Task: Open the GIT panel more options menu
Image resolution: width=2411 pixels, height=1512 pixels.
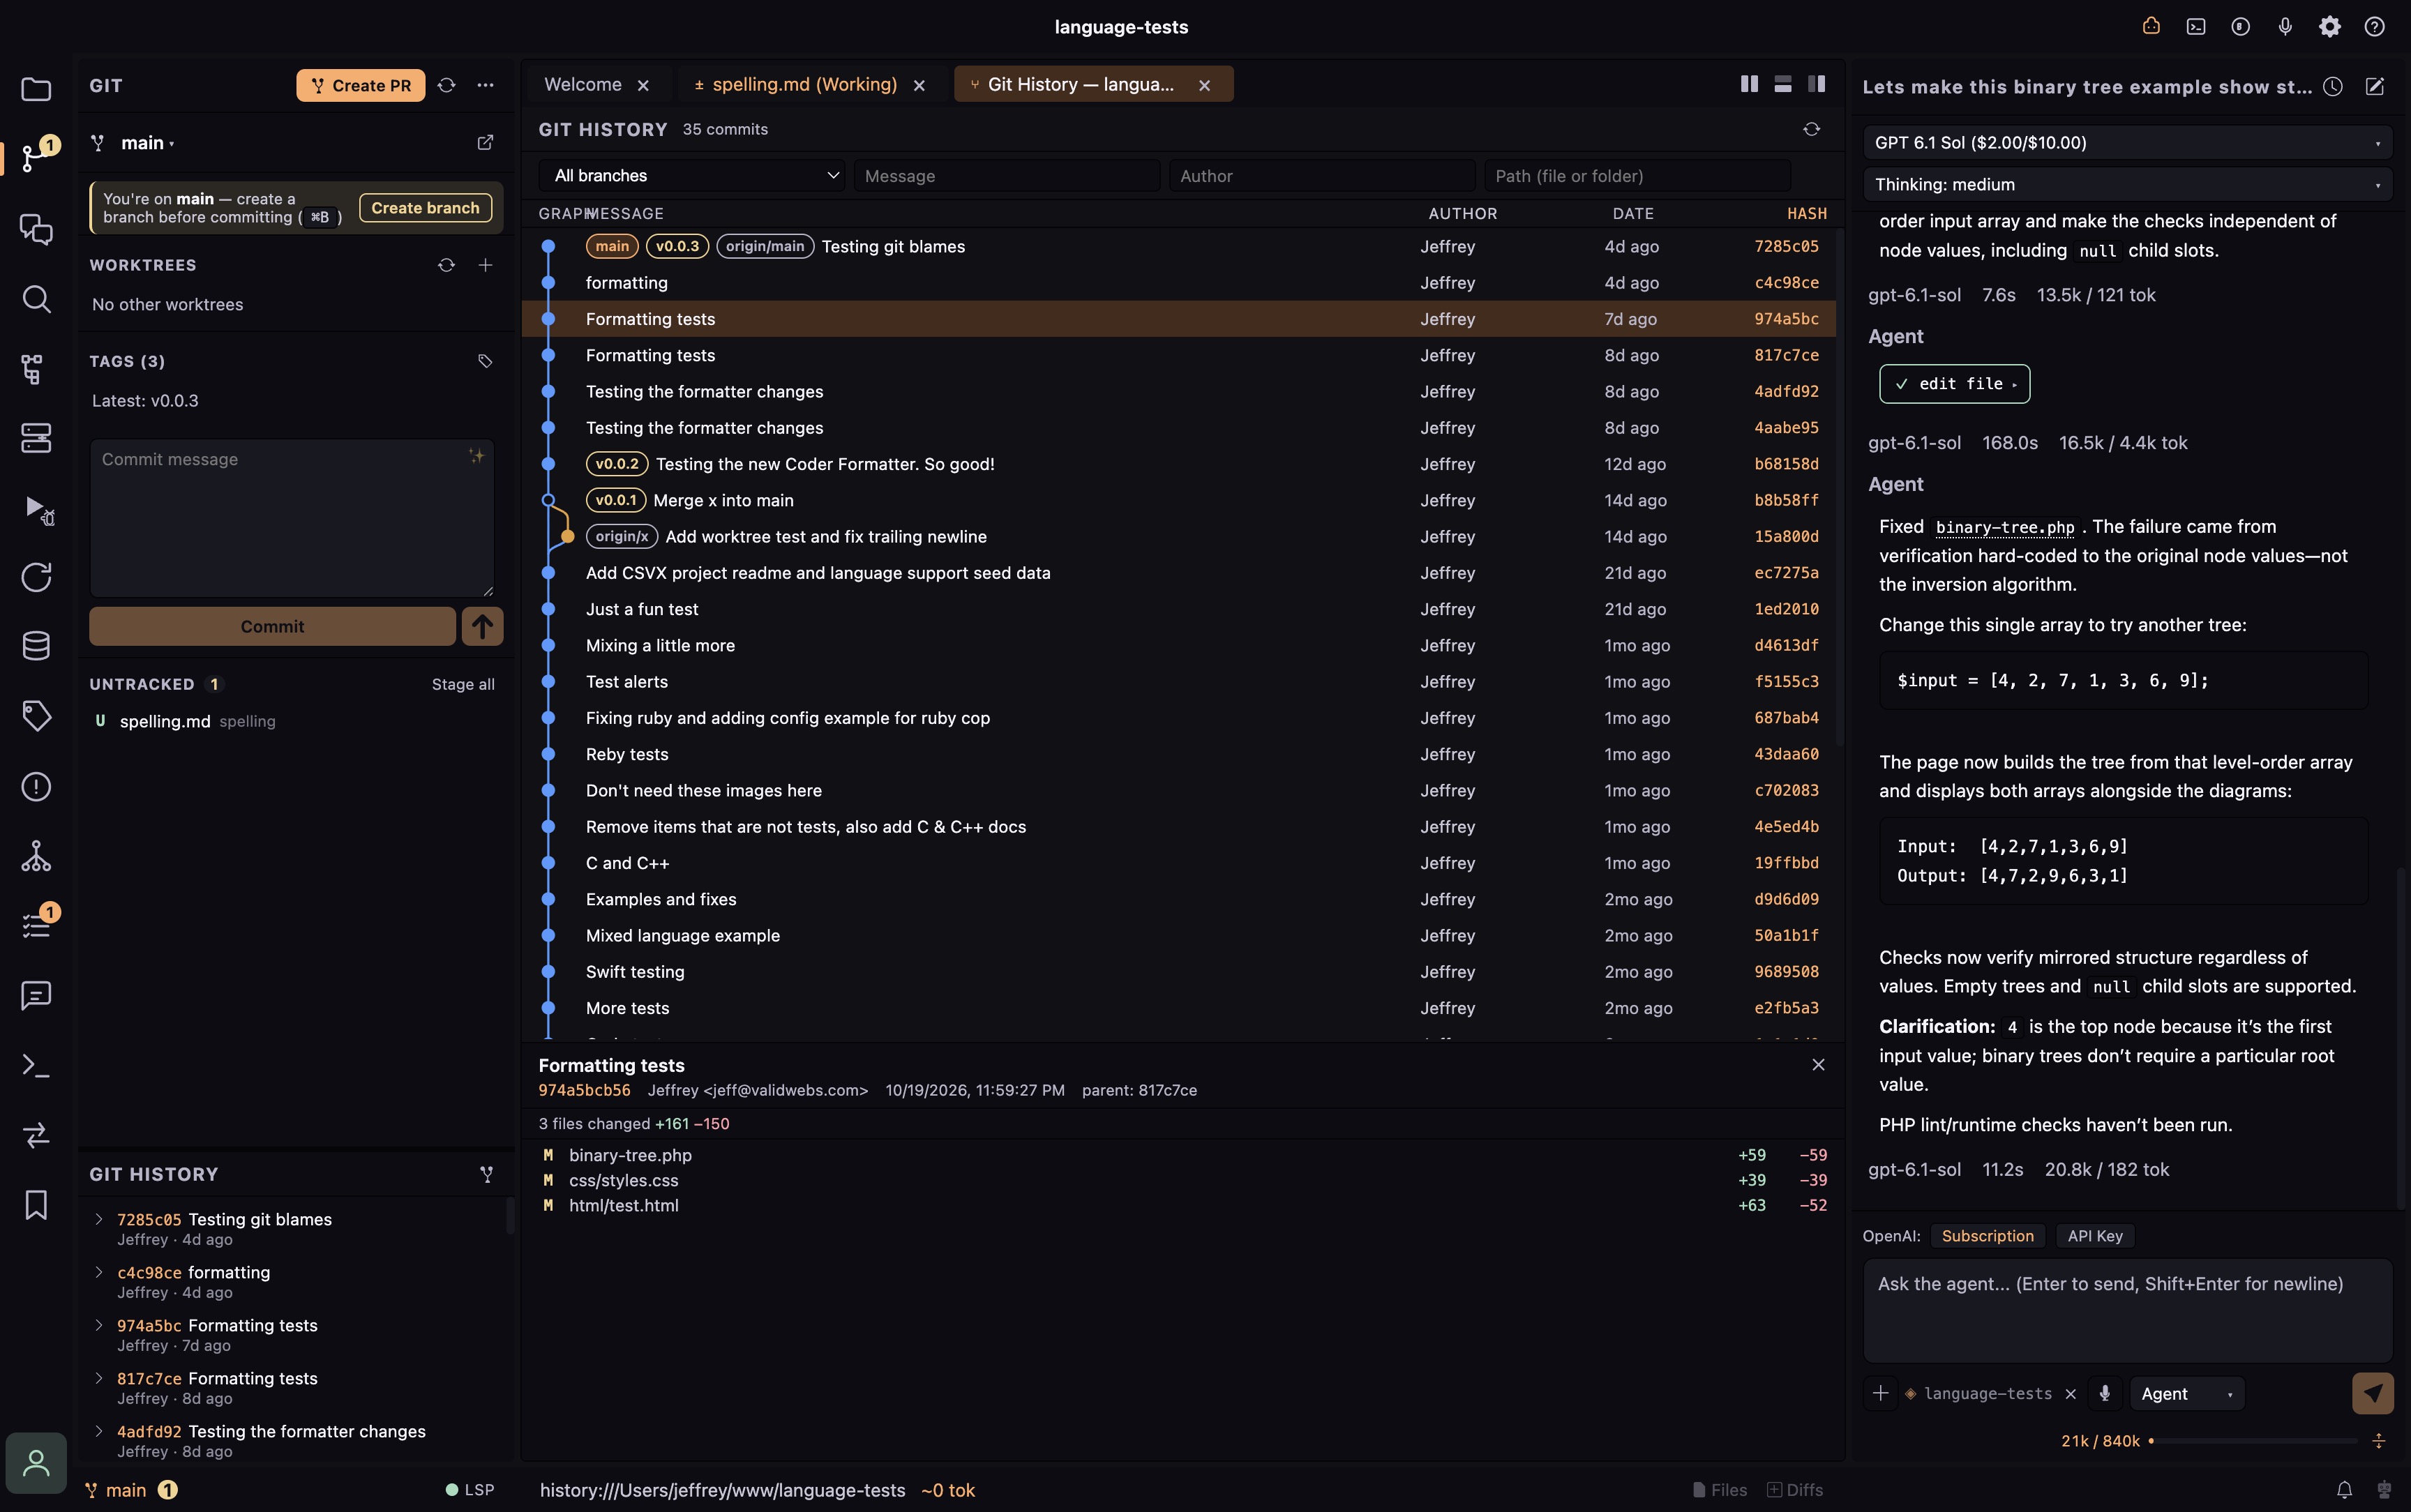Action: (485, 85)
